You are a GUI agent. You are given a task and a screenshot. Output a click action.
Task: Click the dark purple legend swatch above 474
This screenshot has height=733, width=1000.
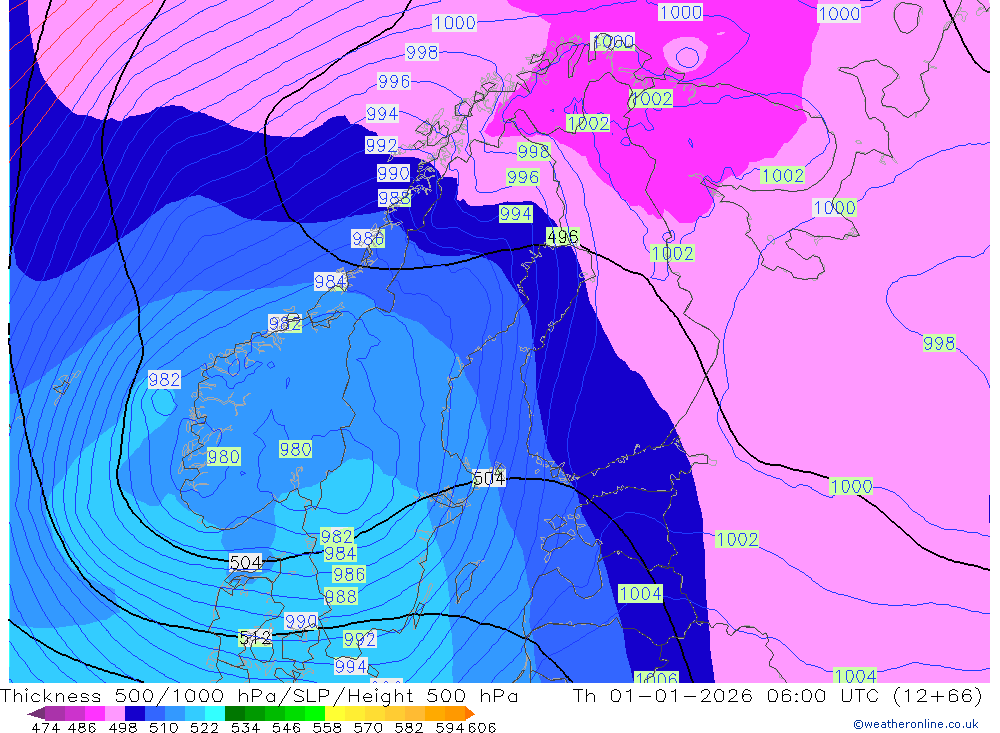55,713
